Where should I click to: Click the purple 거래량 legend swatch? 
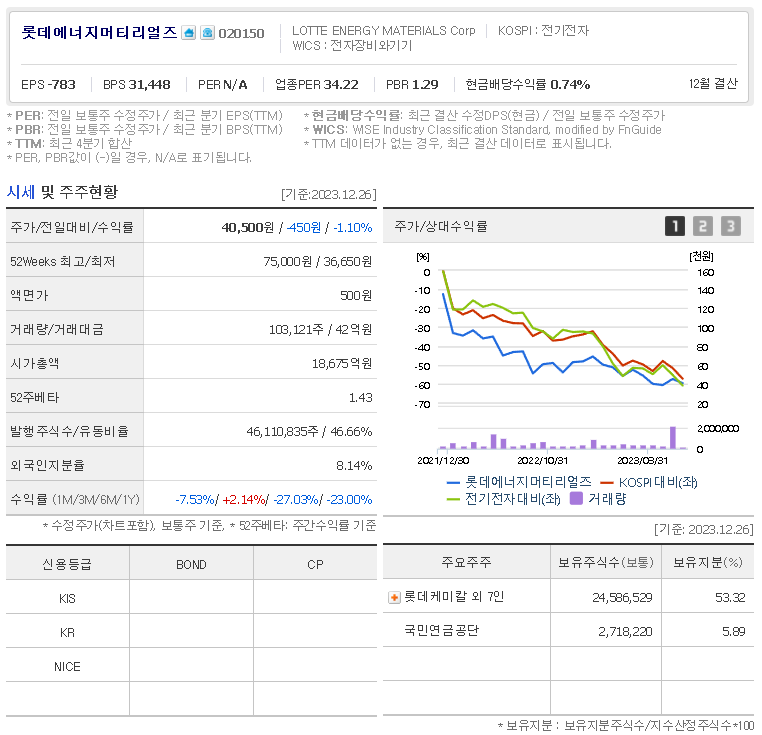point(576,499)
